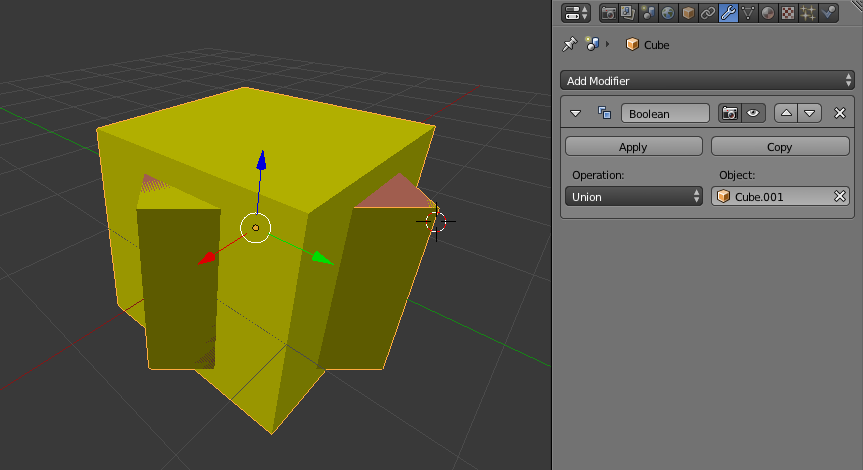Open the Union operation dropdown
Viewport: 863px width, 470px height.
pyautogui.click(x=633, y=196)
